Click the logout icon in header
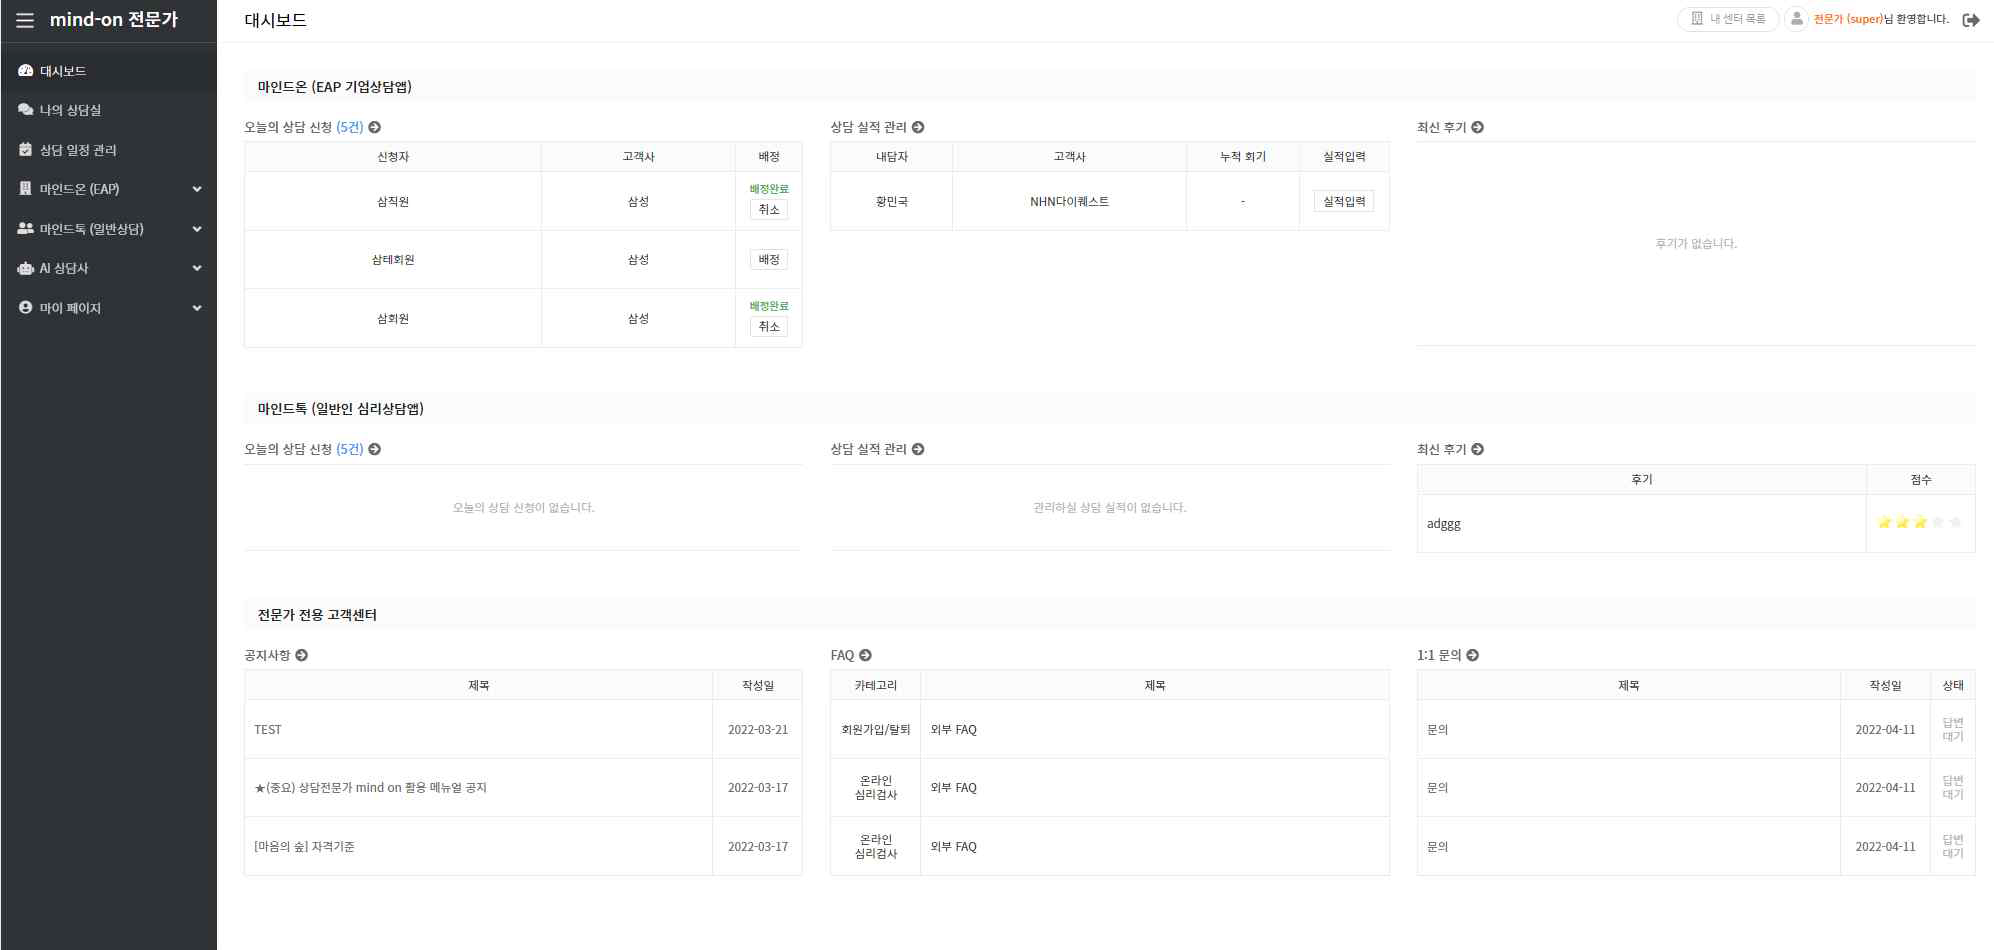This screenshot has height=950, width=1994. (x=1971, y=20)
